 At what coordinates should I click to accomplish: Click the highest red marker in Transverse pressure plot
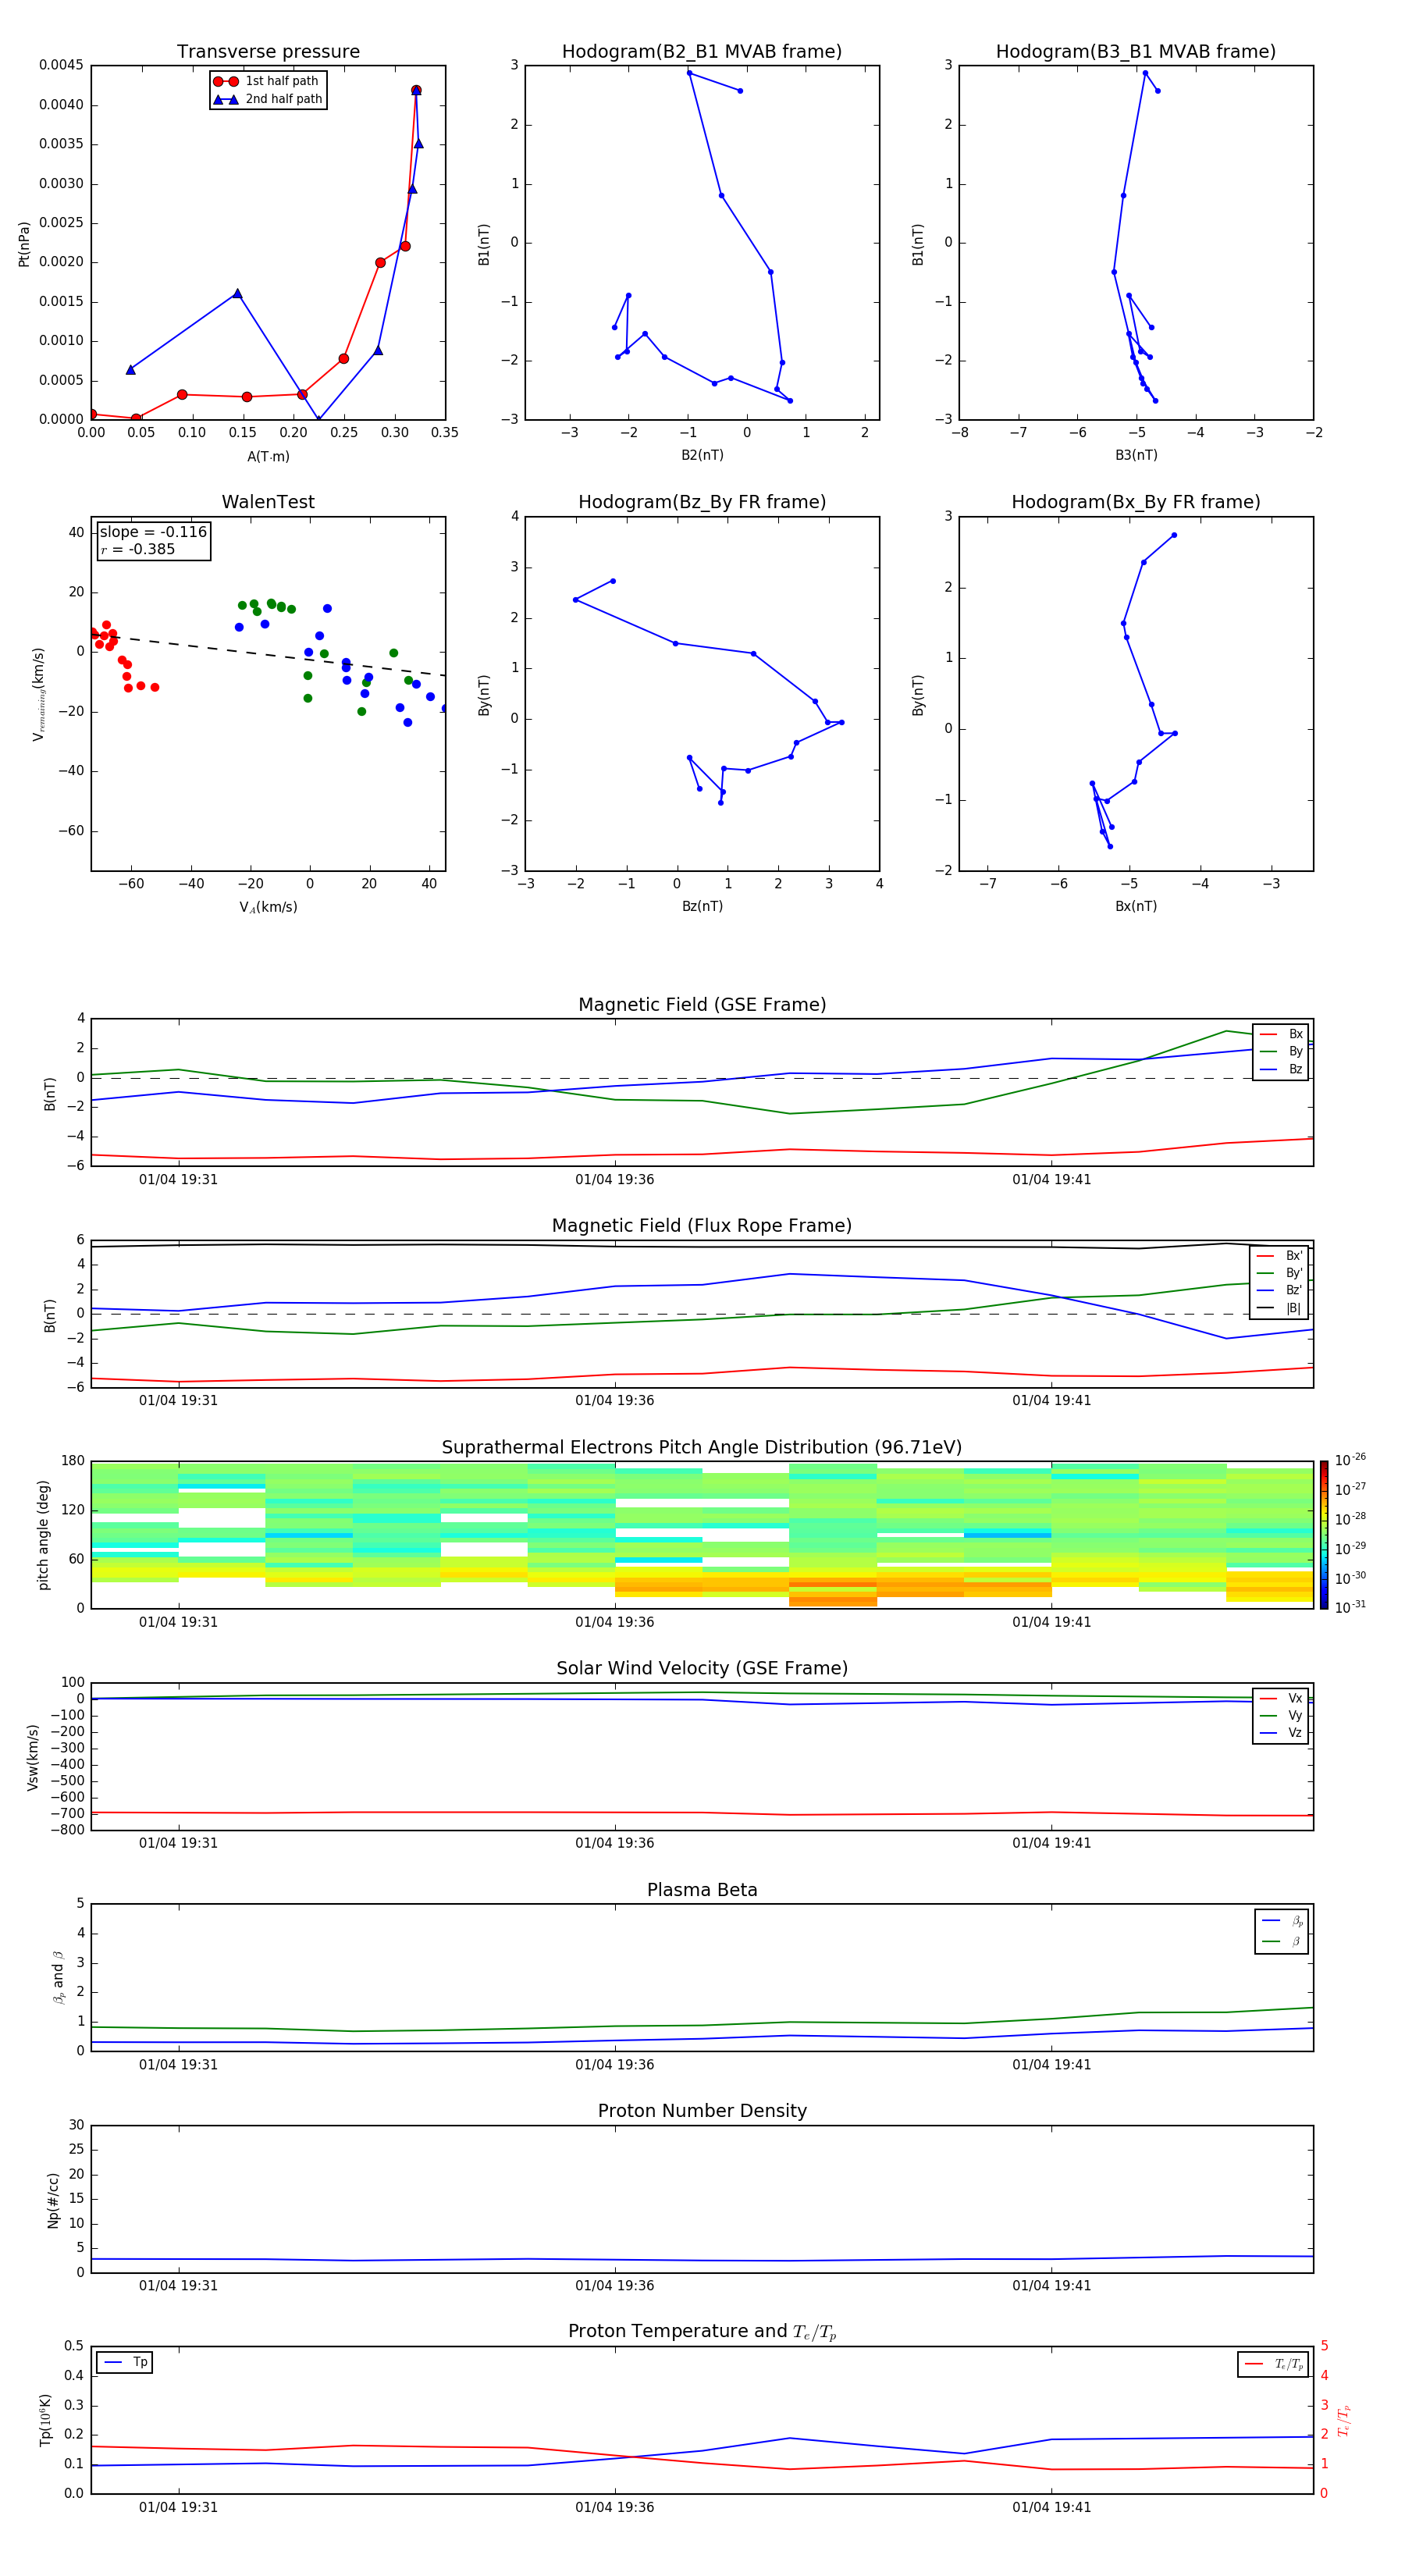click(416, 90)
